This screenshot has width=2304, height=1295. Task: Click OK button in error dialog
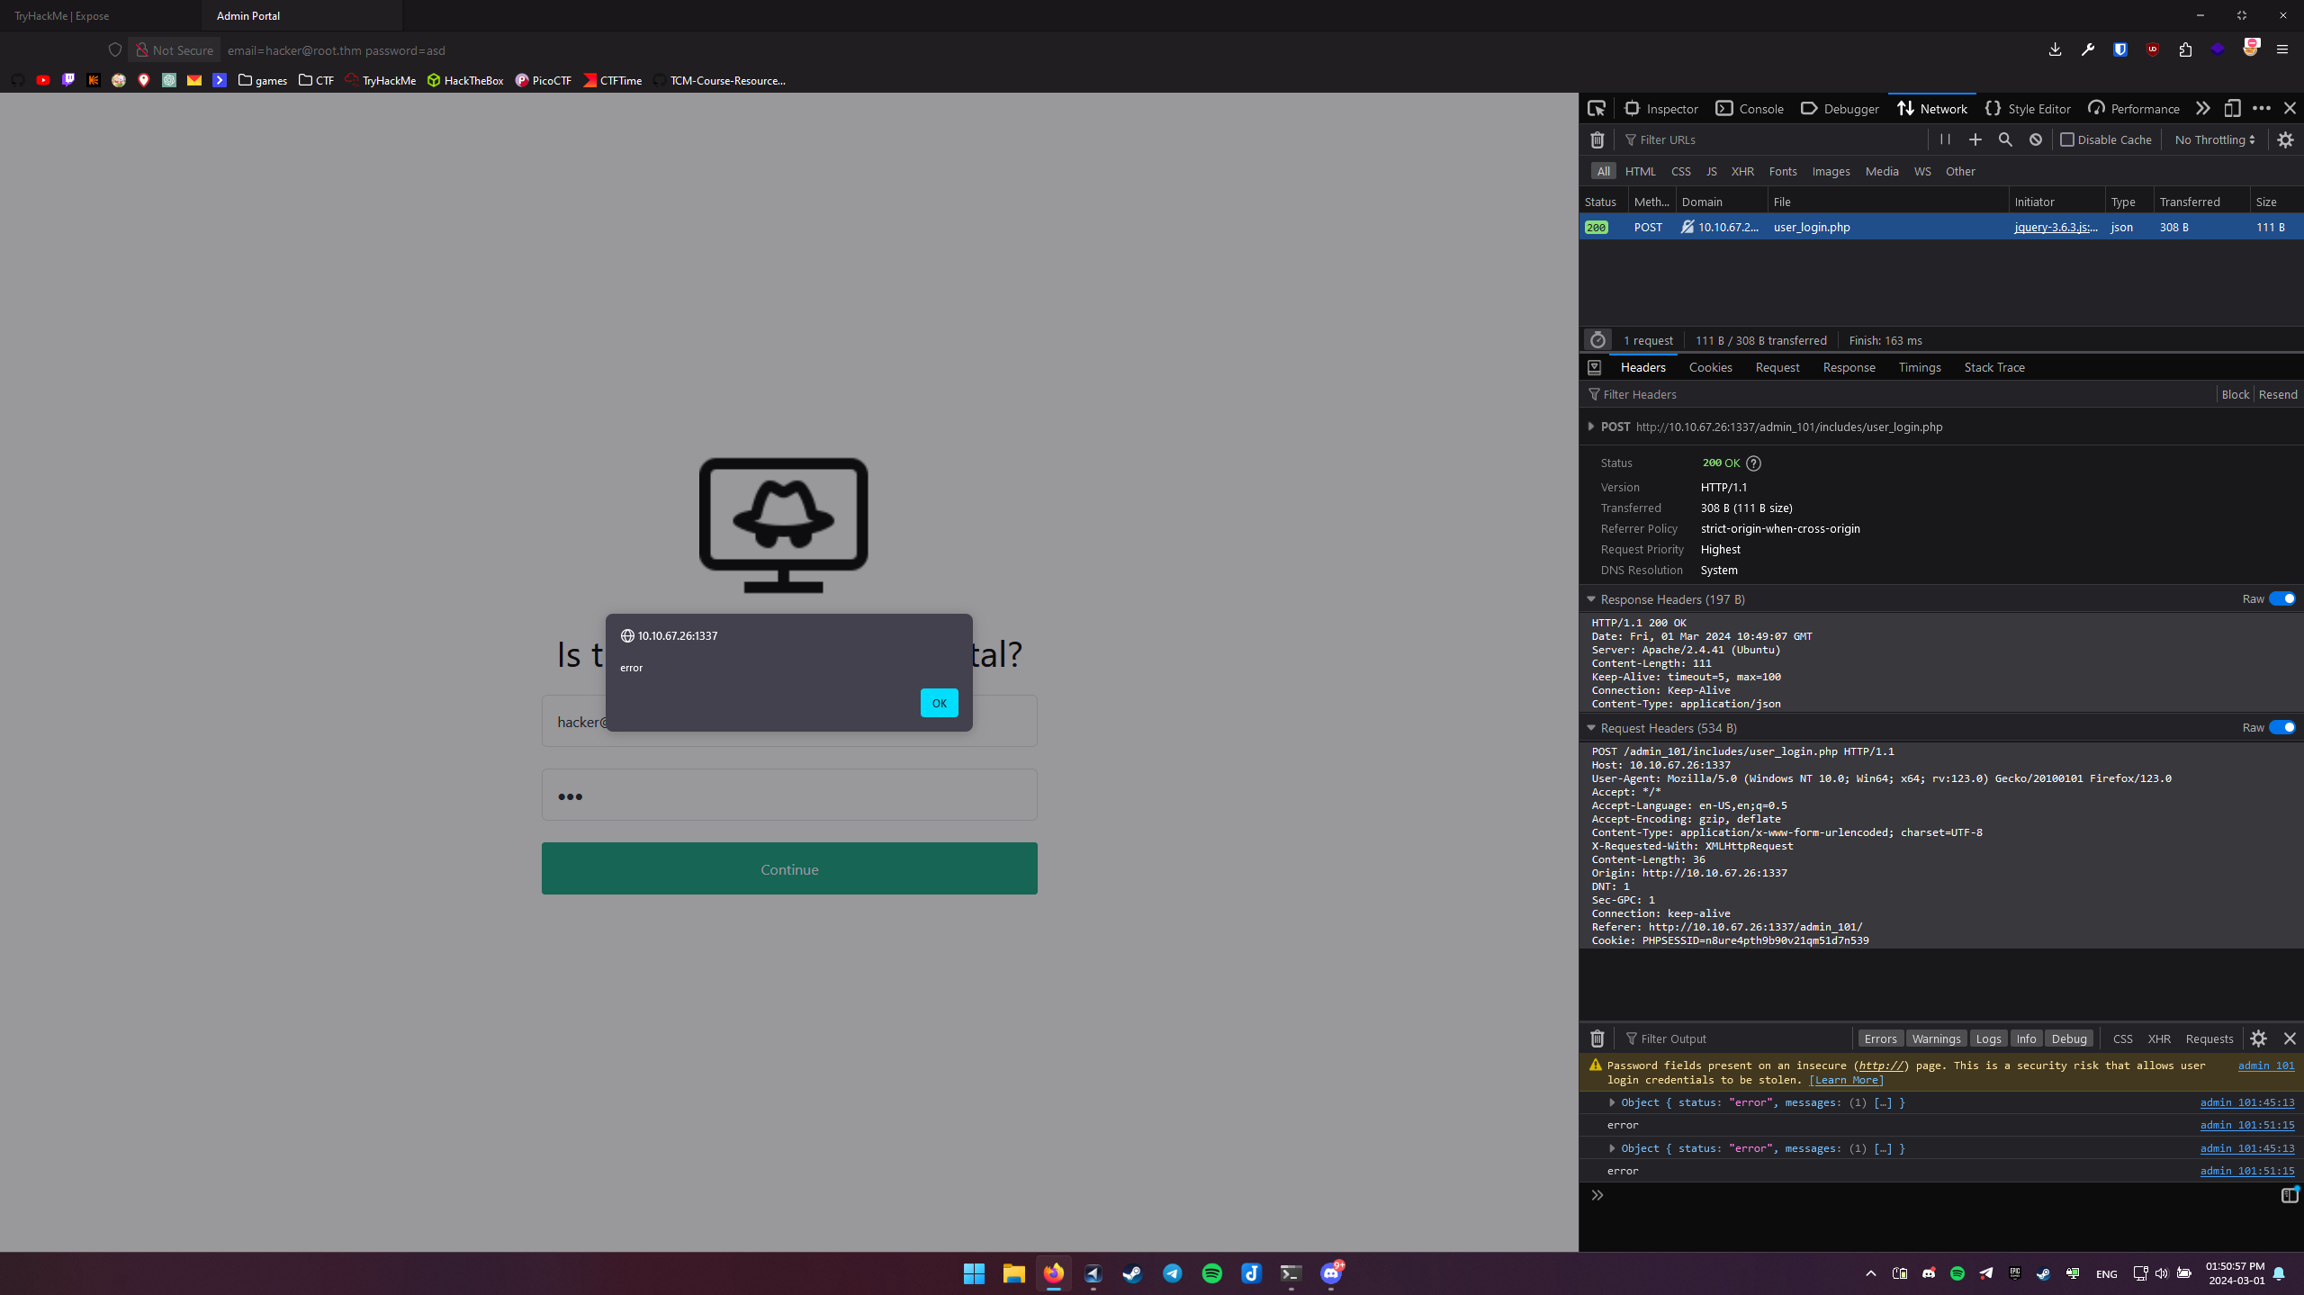click(935, 701)
